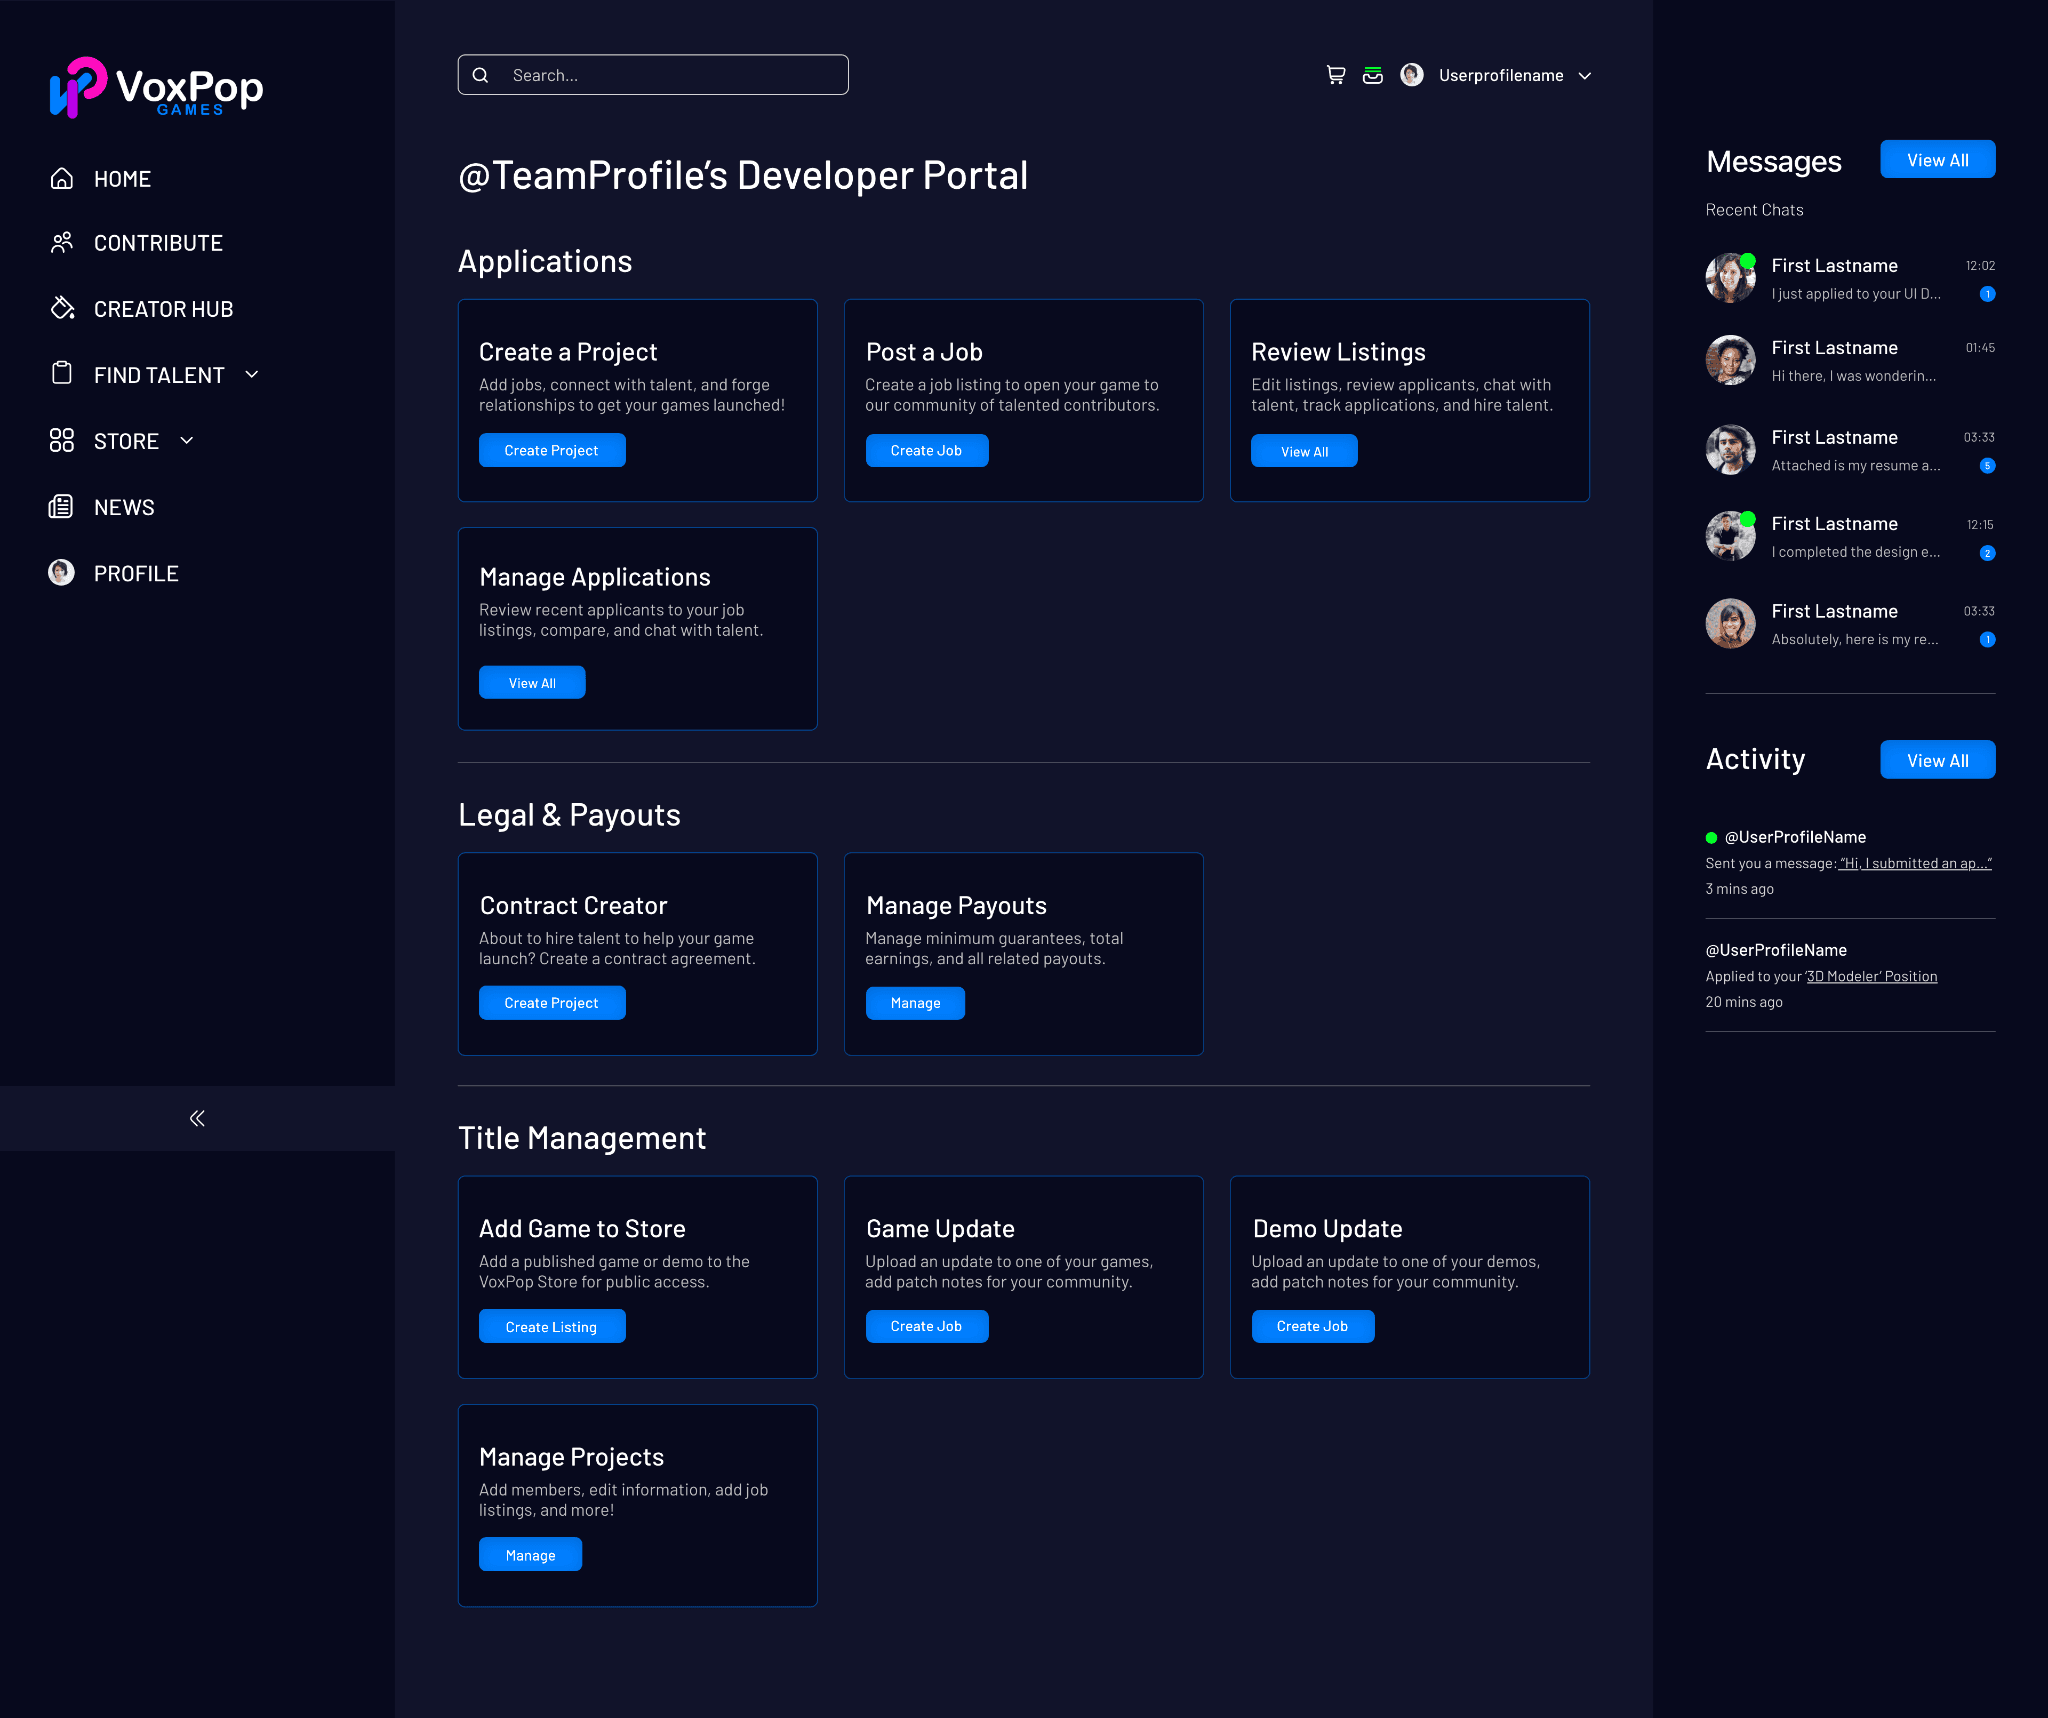Open chat 'Absolutely, here is my re...'
This screenshot has height=1718, width=2048.
point(1850,624)
